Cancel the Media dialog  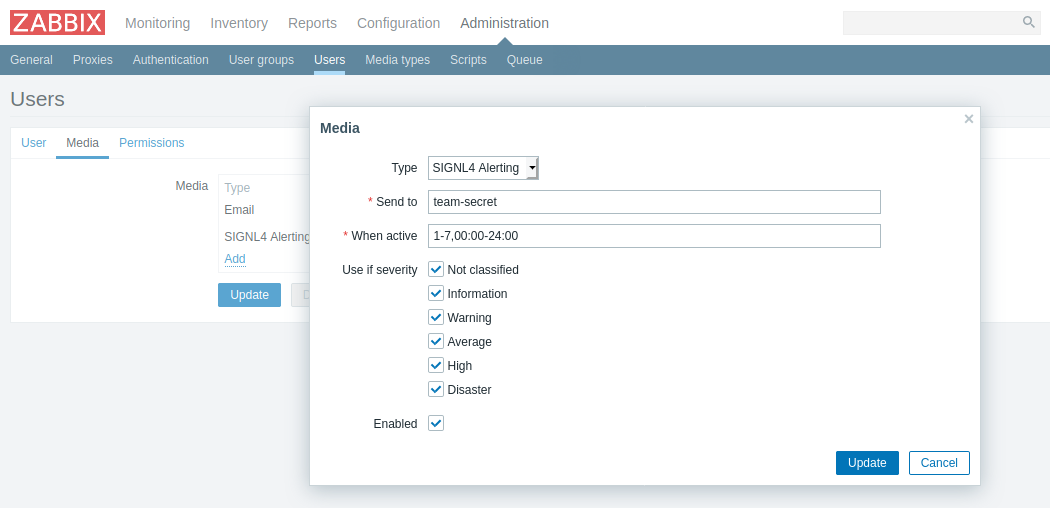tap(939, 463)
